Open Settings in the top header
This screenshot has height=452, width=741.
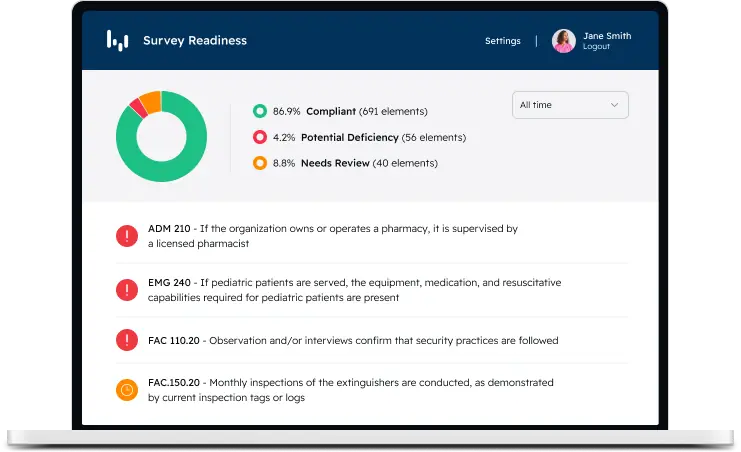pos(502,41)
